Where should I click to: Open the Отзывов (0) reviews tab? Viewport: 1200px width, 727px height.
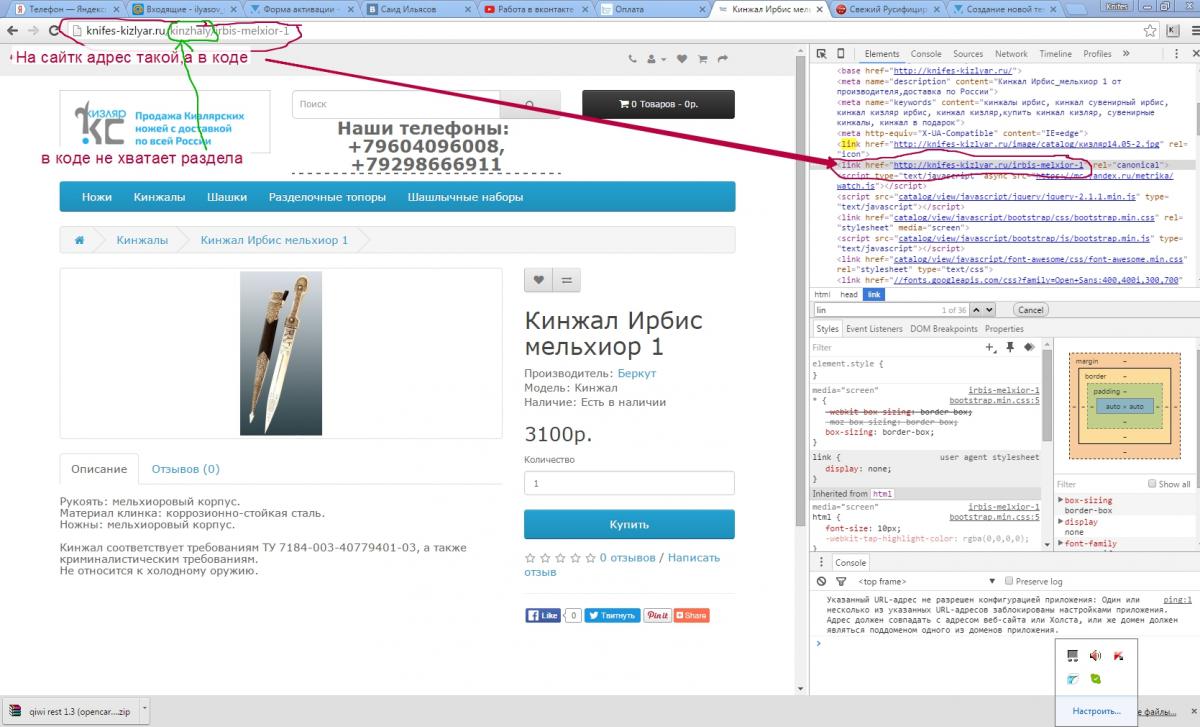[x=185, y=469]
